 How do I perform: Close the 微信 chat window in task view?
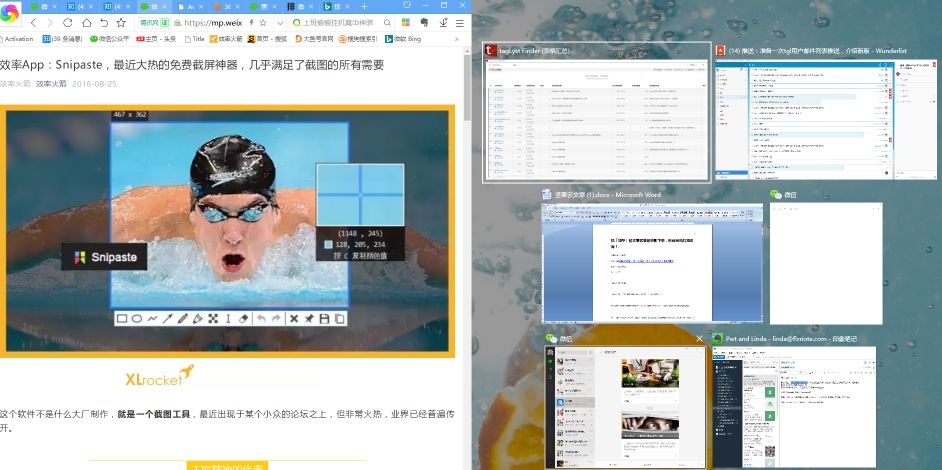tap(699, 339)
